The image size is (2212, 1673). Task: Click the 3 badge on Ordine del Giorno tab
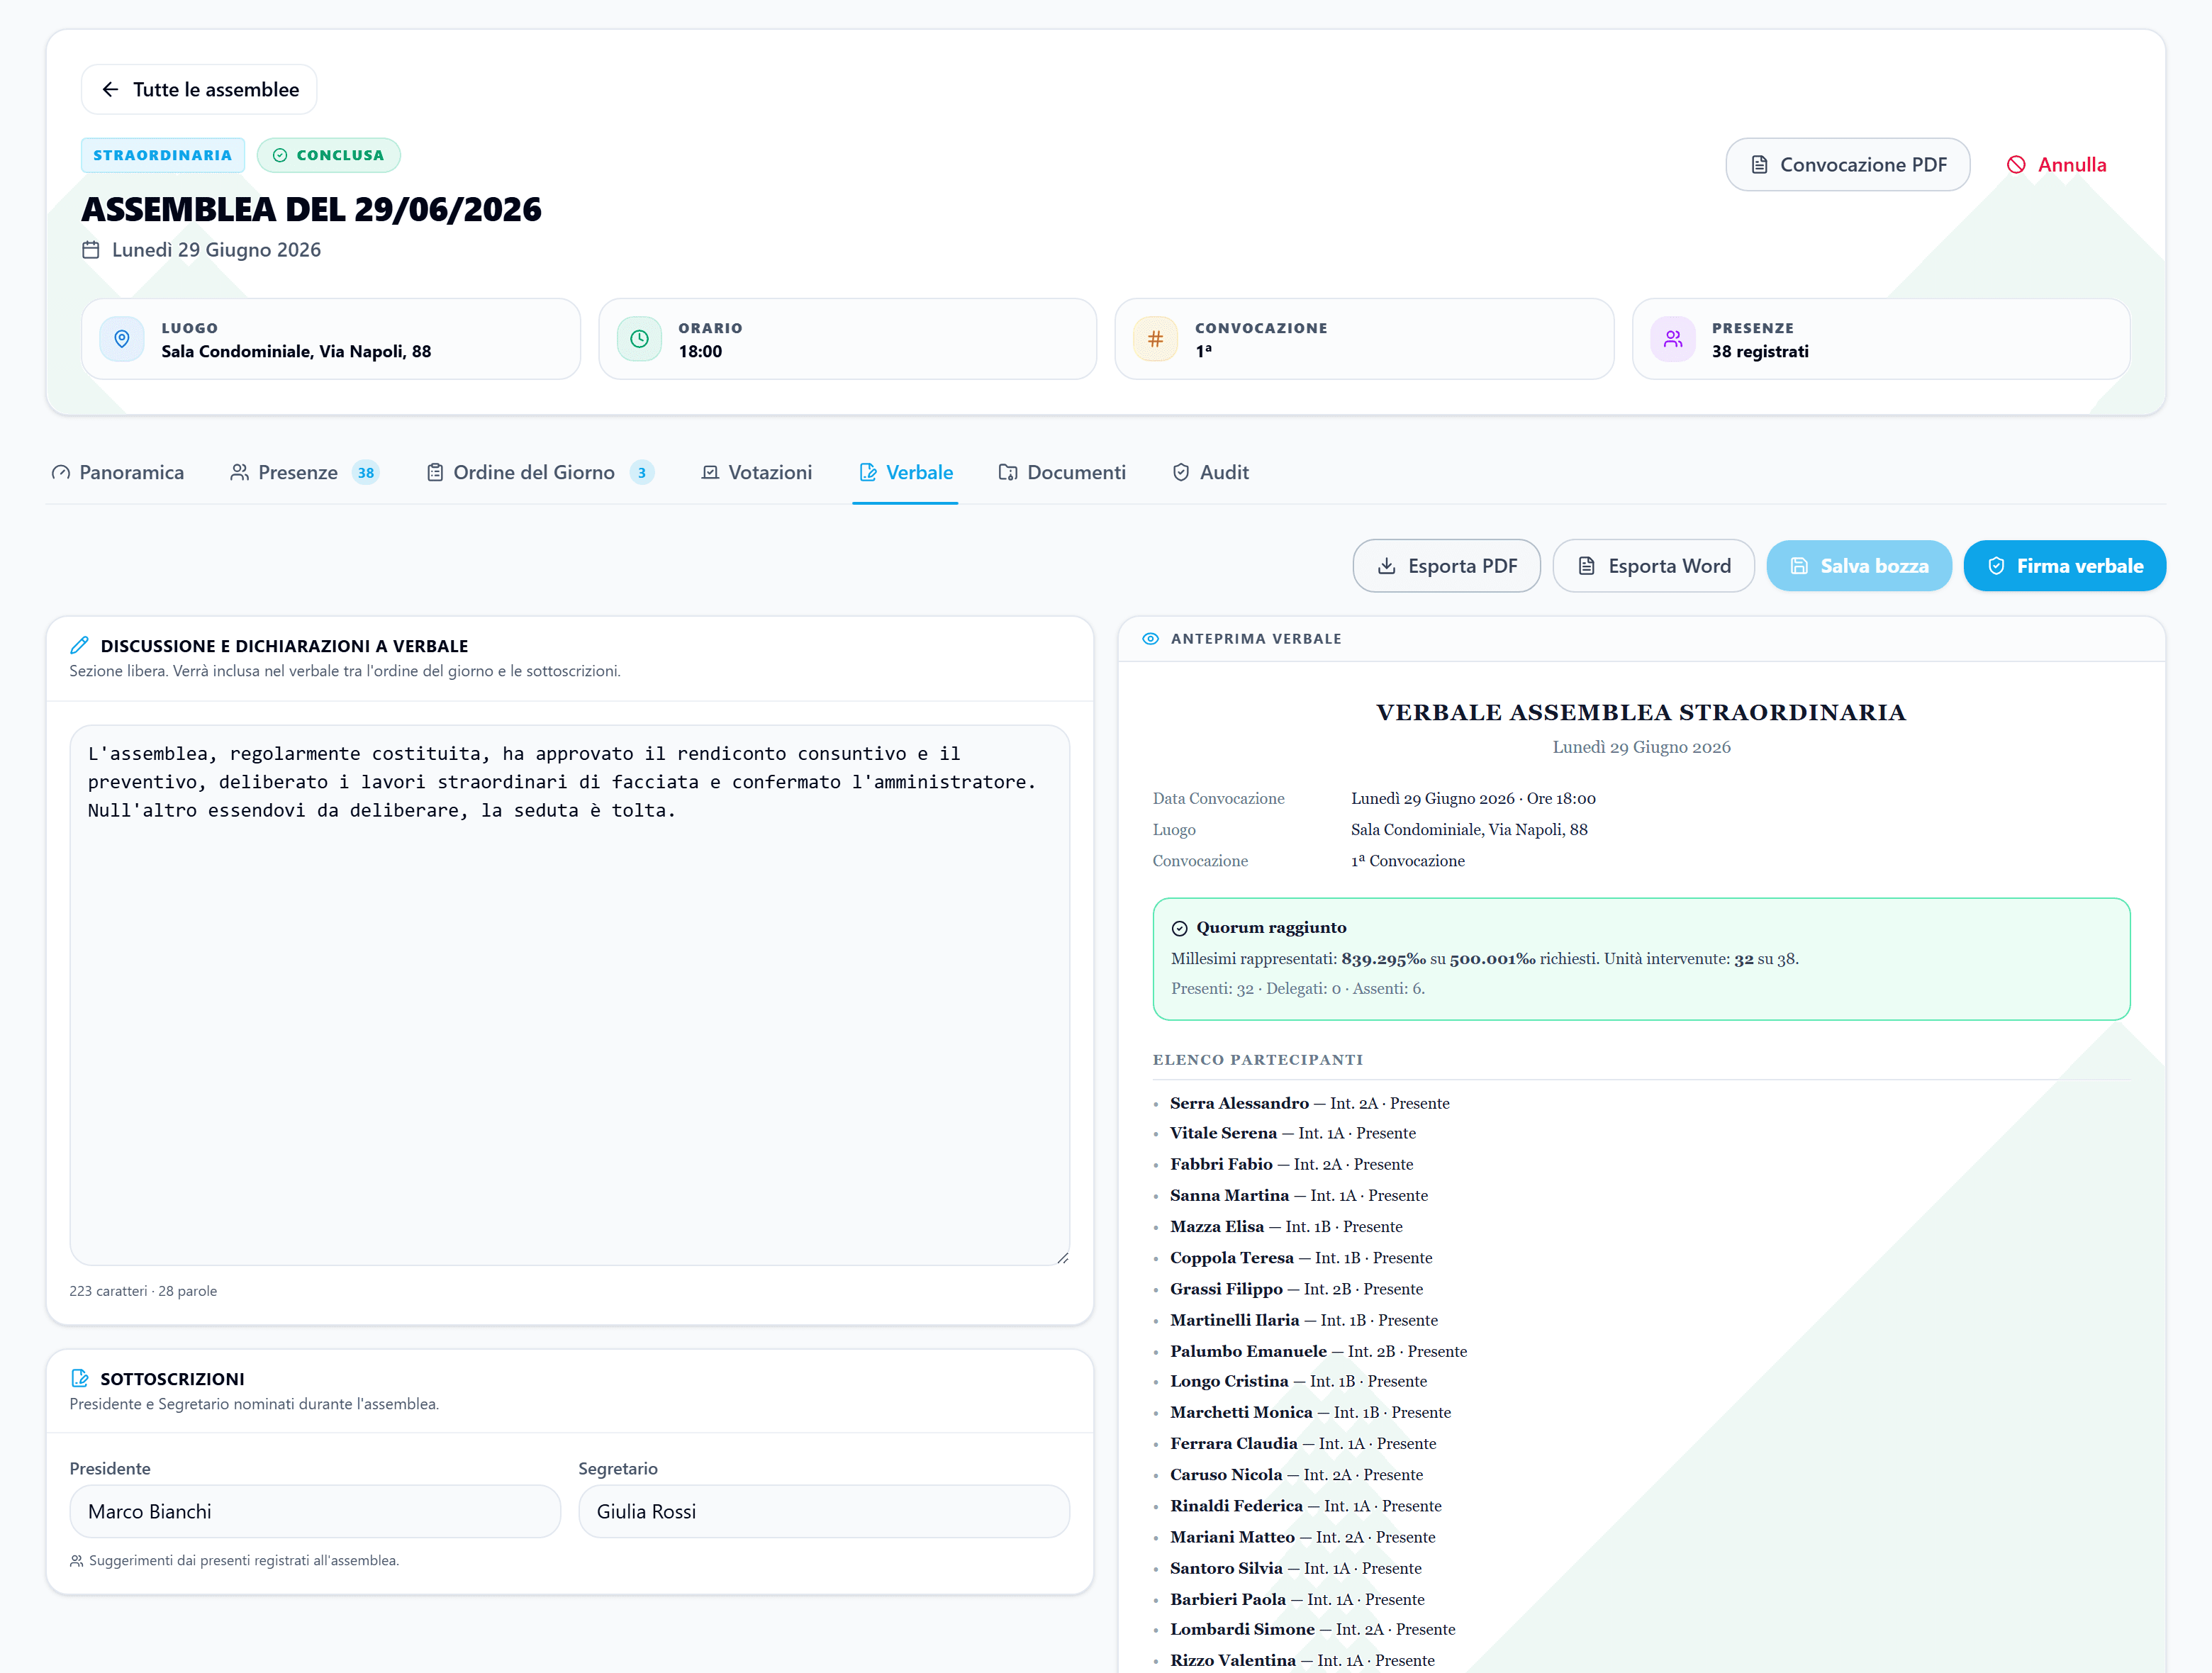tap(642, 473)
